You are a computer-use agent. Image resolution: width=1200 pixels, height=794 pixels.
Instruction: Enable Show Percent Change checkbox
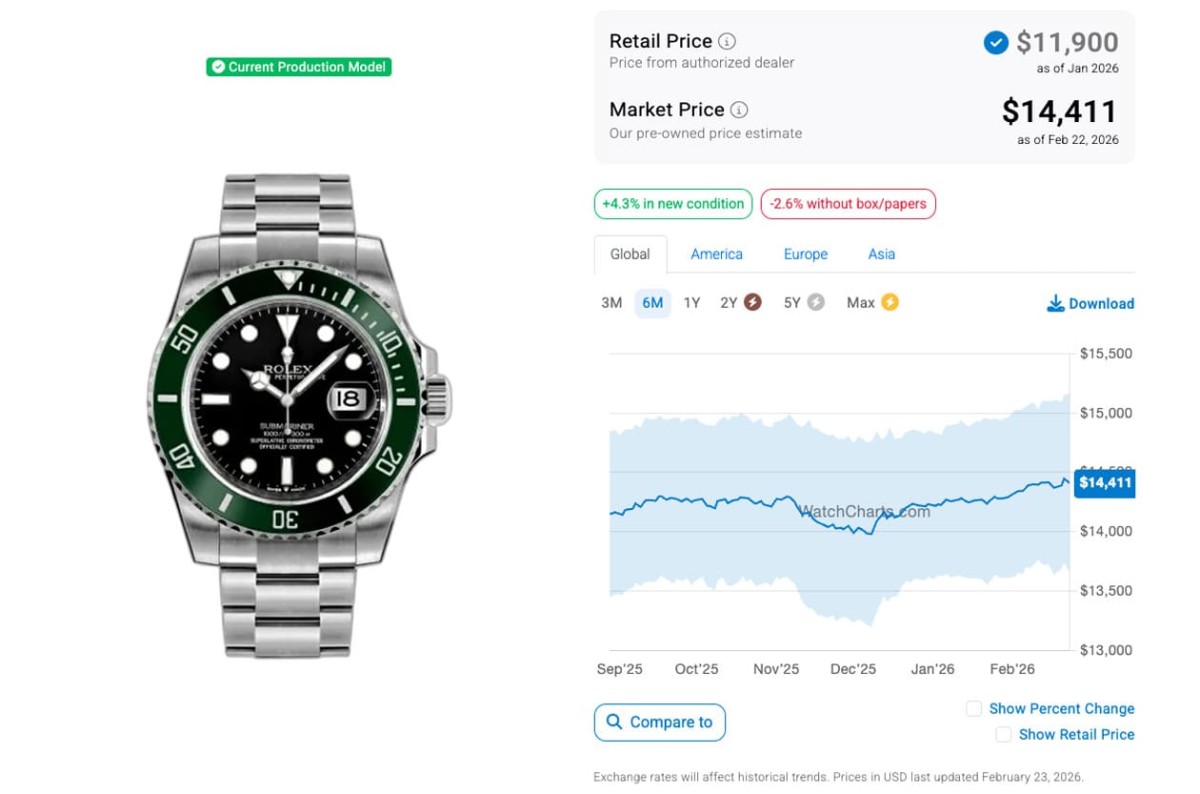[974, 708]
